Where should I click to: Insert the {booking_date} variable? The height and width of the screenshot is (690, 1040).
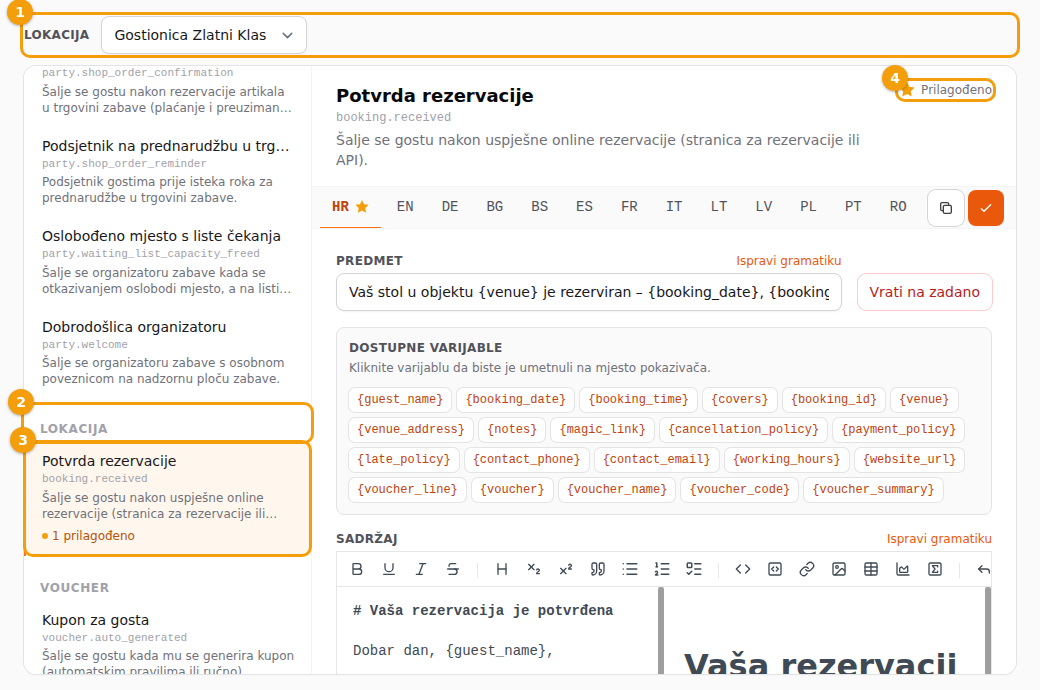(x=515, y=399)
